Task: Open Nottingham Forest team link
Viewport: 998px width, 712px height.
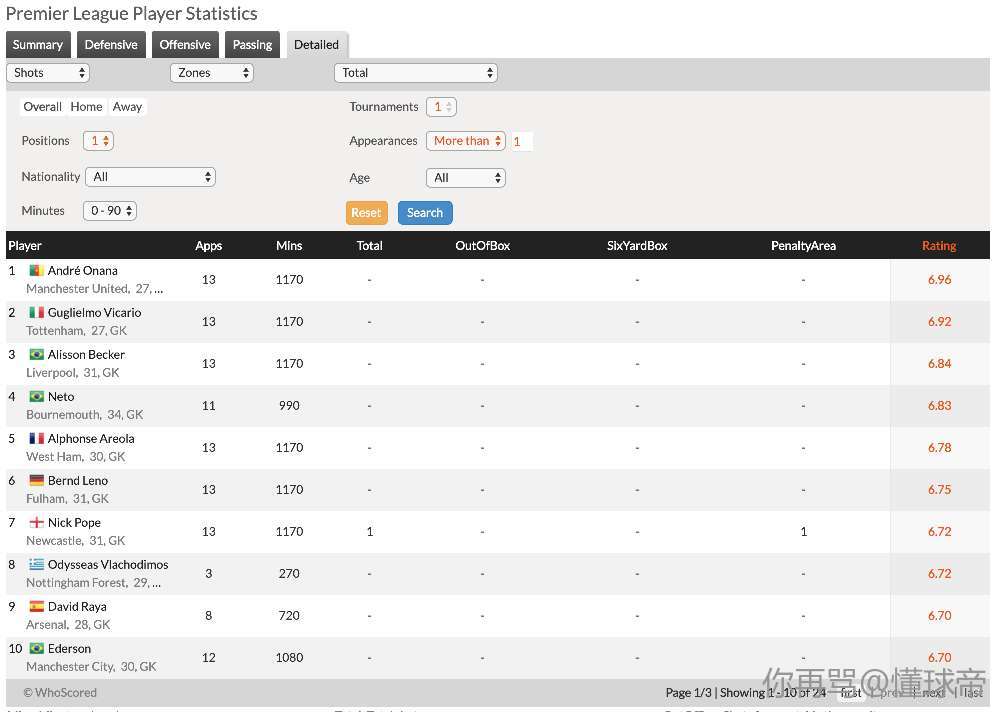Action: point(76,583)
